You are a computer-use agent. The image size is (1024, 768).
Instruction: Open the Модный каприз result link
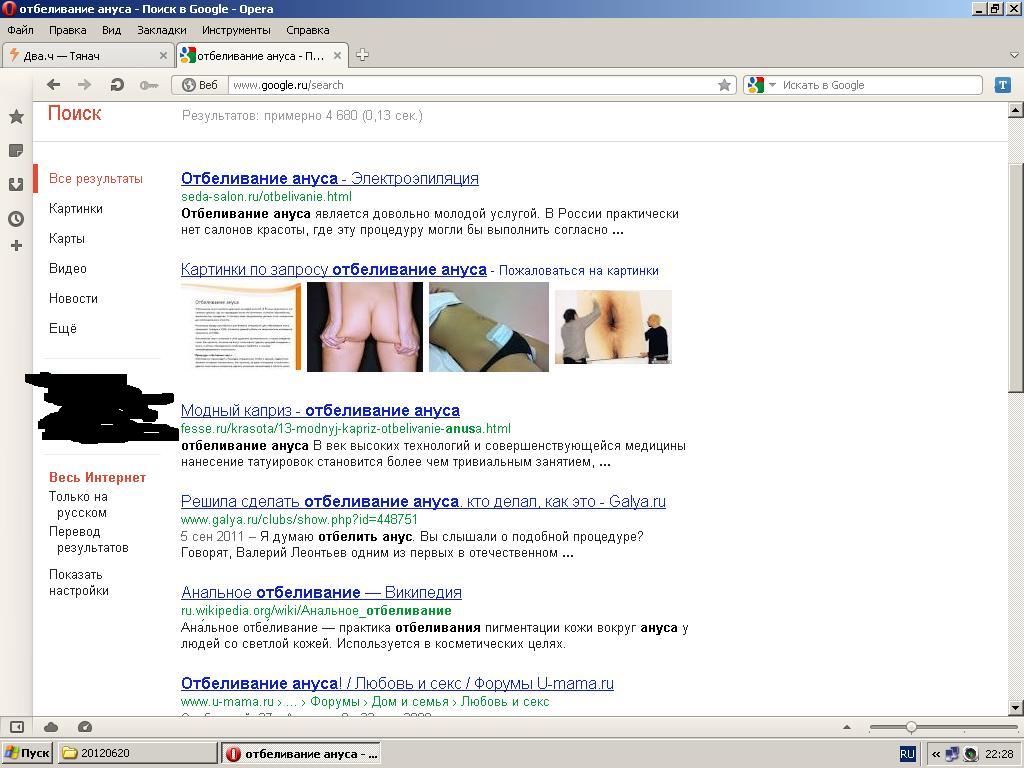pyautogui.click(x=320, y=411)
